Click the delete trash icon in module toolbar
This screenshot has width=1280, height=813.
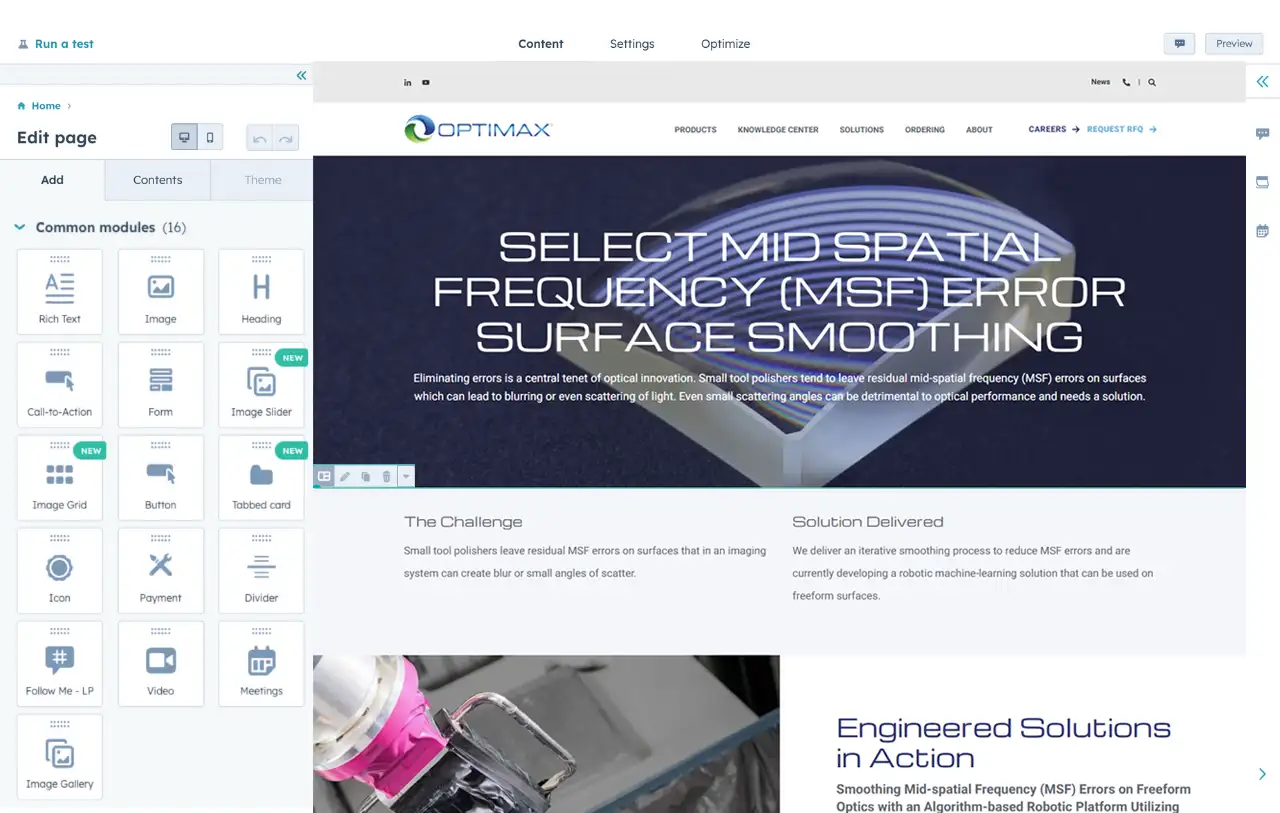tap(387, 477)
